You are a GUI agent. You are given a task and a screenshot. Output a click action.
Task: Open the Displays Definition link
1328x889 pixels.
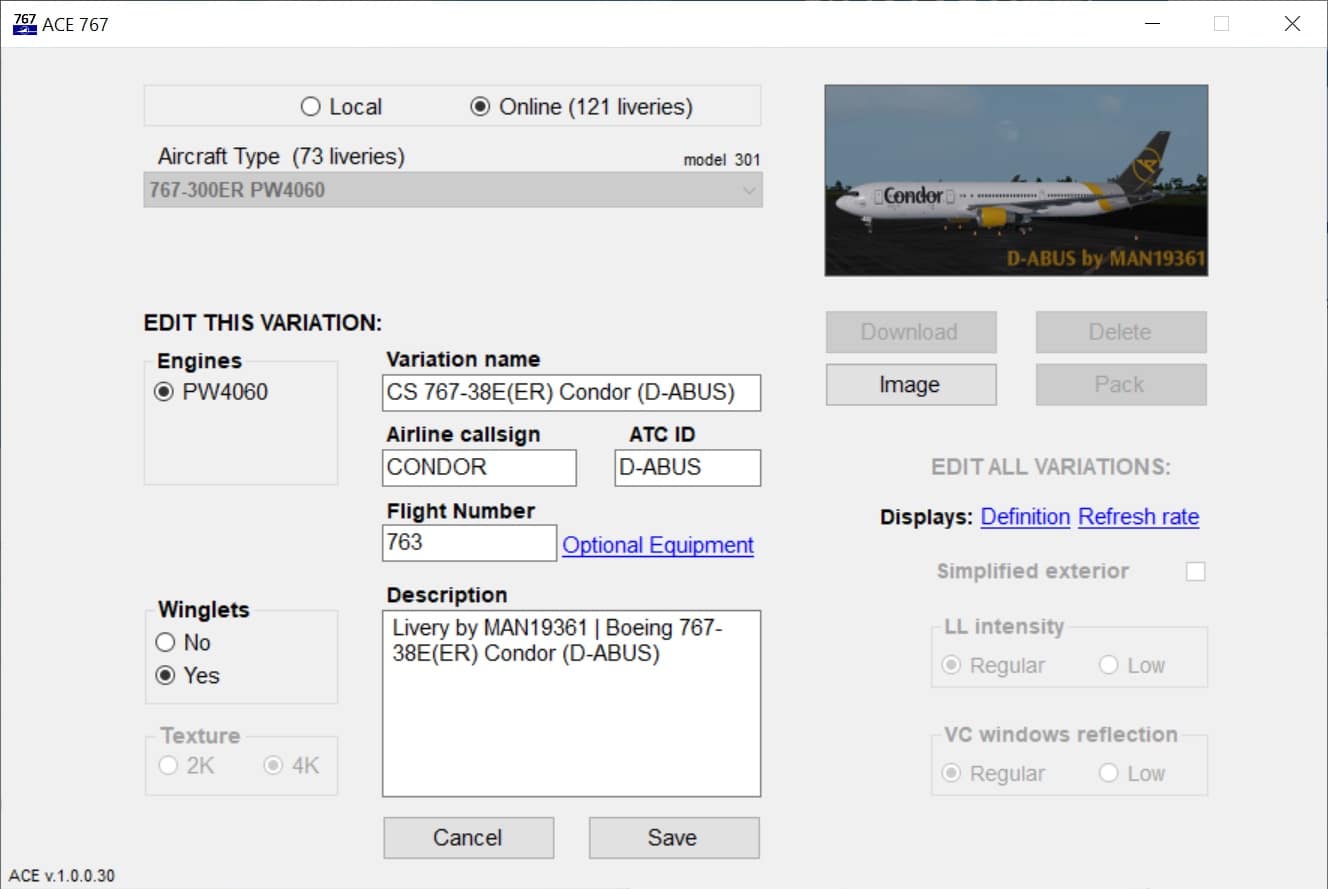[1025, 517]
